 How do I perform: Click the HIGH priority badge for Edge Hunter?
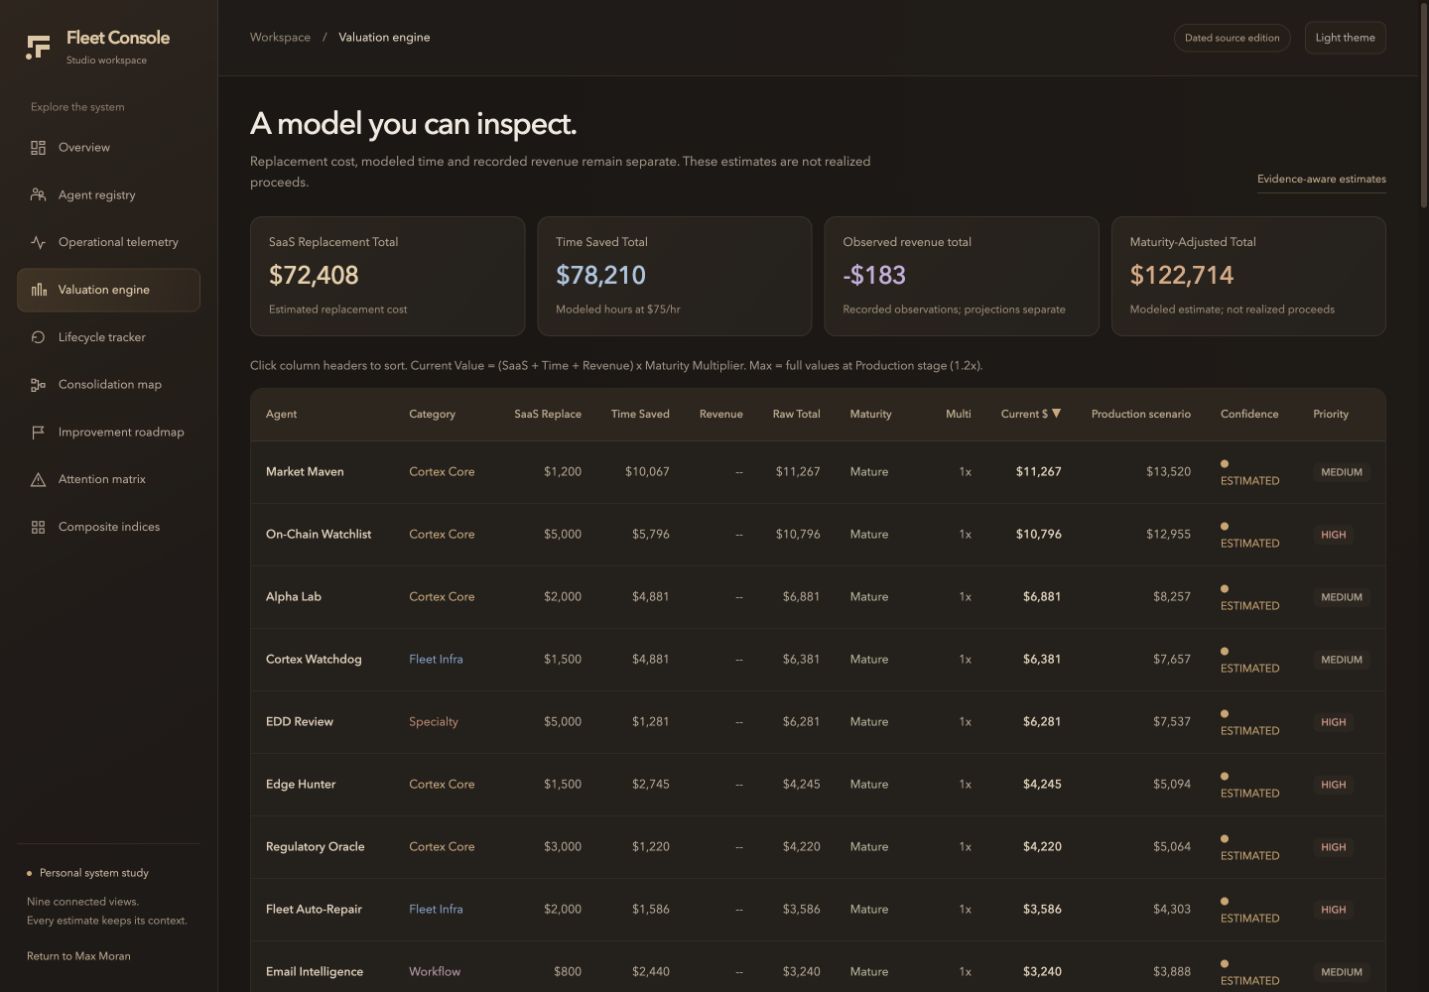coord(1333,785)
